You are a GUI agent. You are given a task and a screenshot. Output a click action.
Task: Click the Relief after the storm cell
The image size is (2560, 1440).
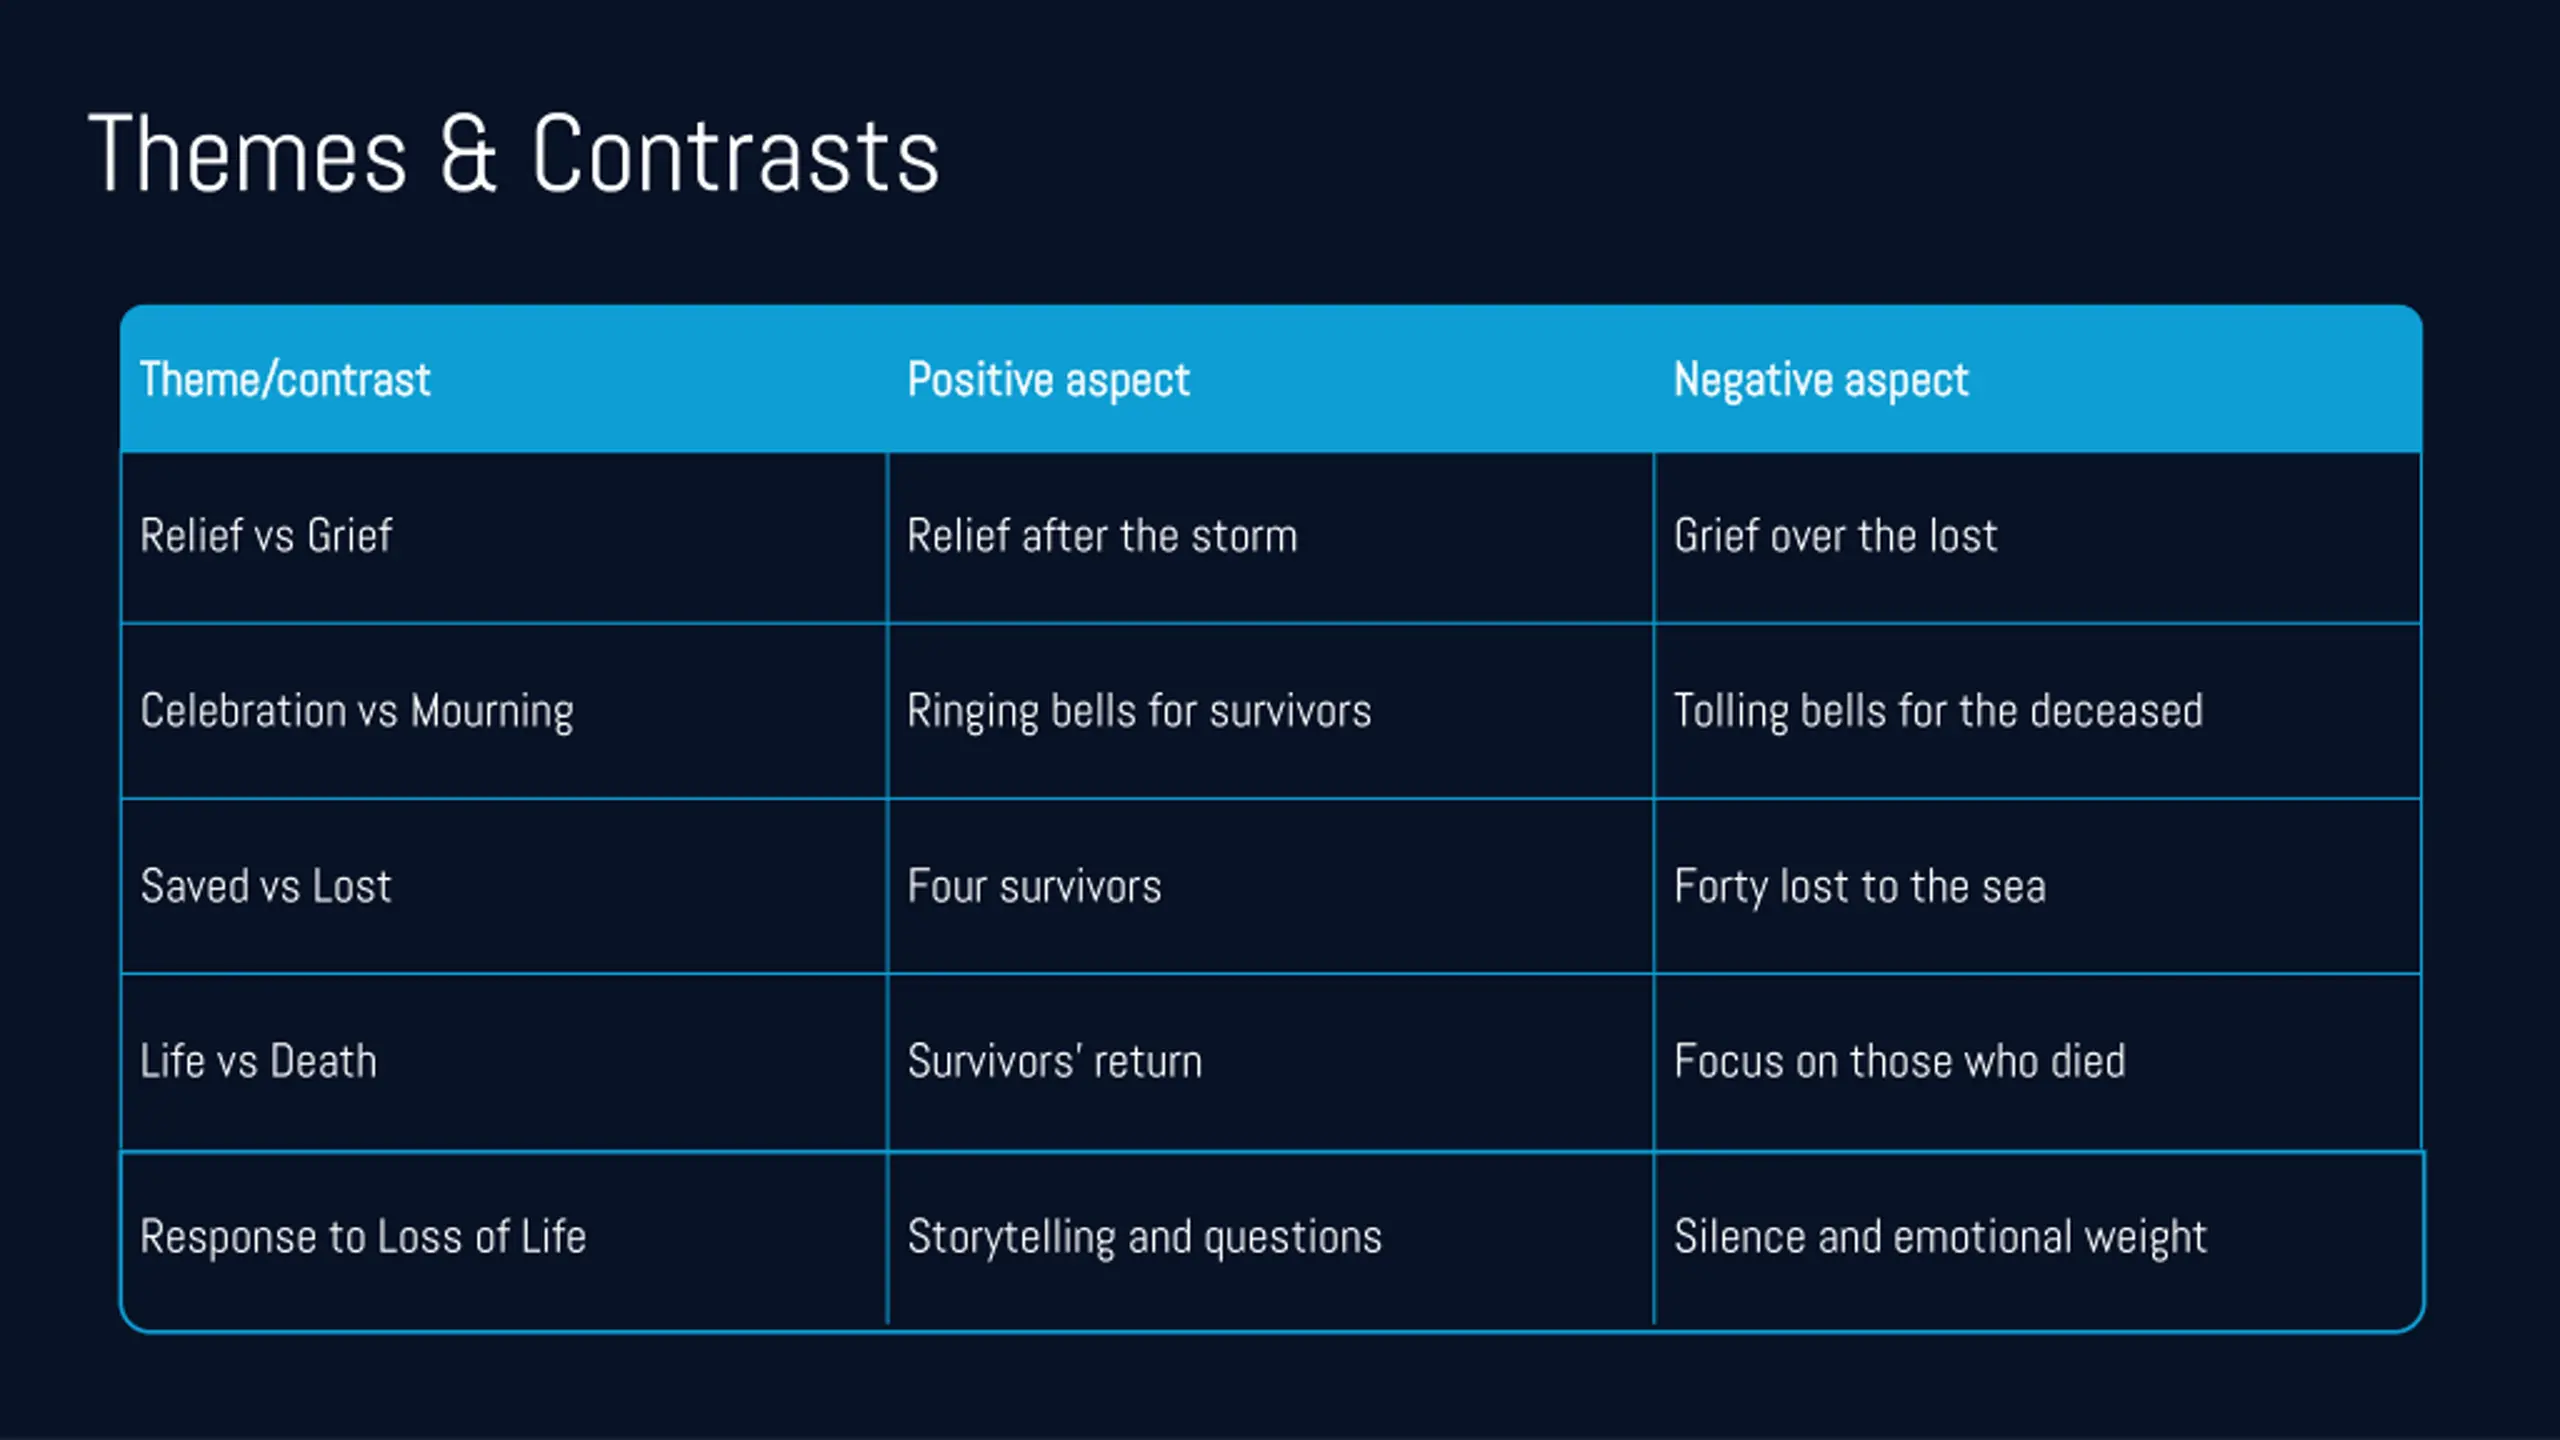[1270, 537]
